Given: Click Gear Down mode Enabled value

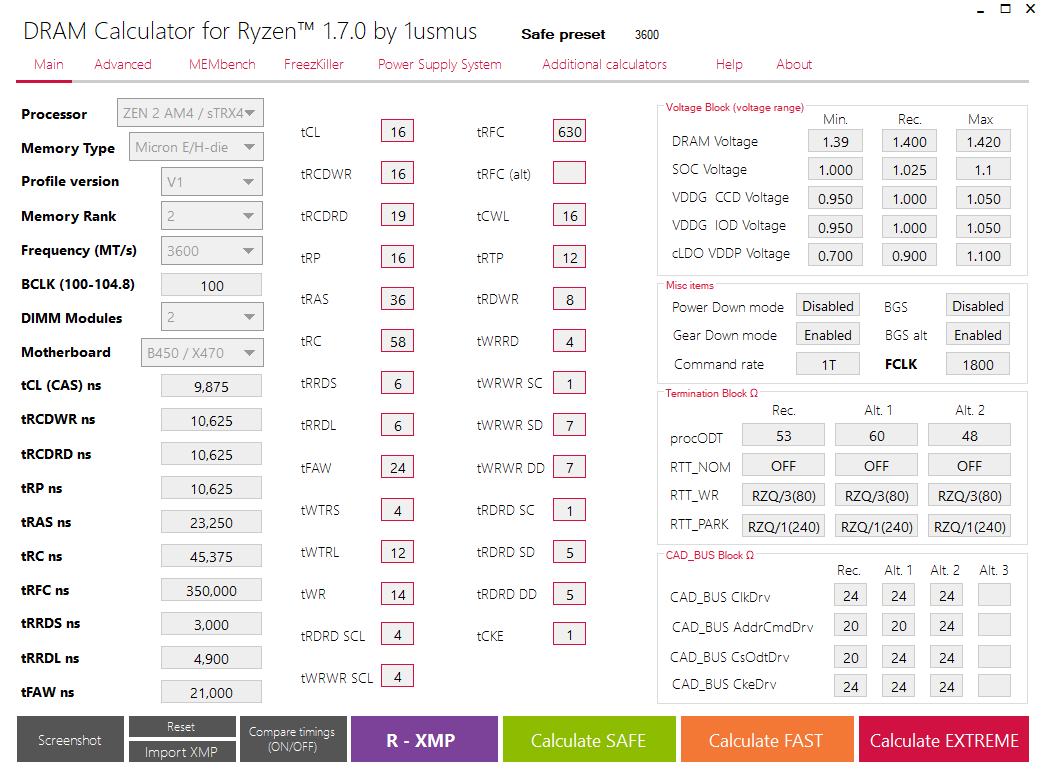Looking at the screenshot, I should [828, 335].
